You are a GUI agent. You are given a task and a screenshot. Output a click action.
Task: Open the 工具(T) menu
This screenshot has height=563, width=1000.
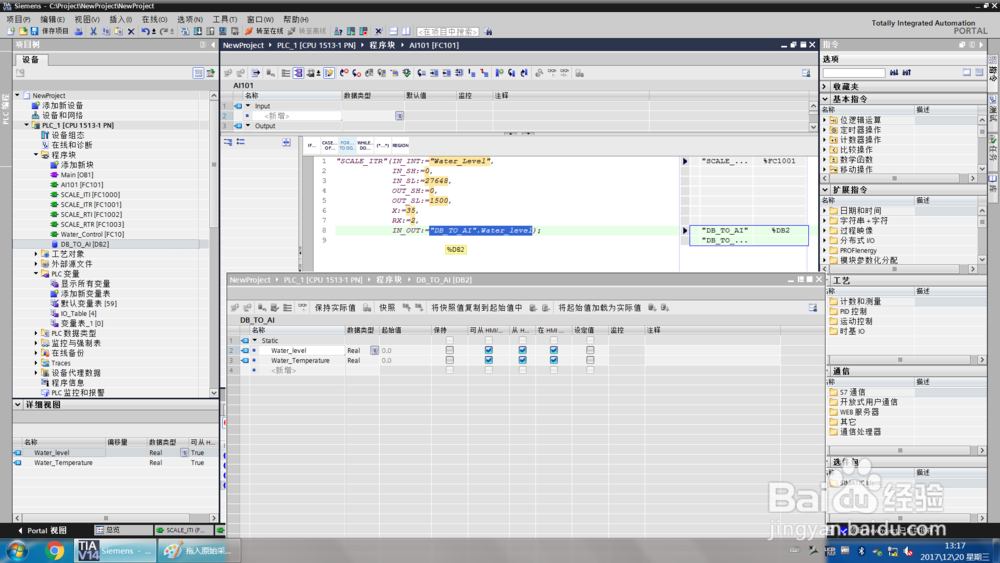(224, 19)
